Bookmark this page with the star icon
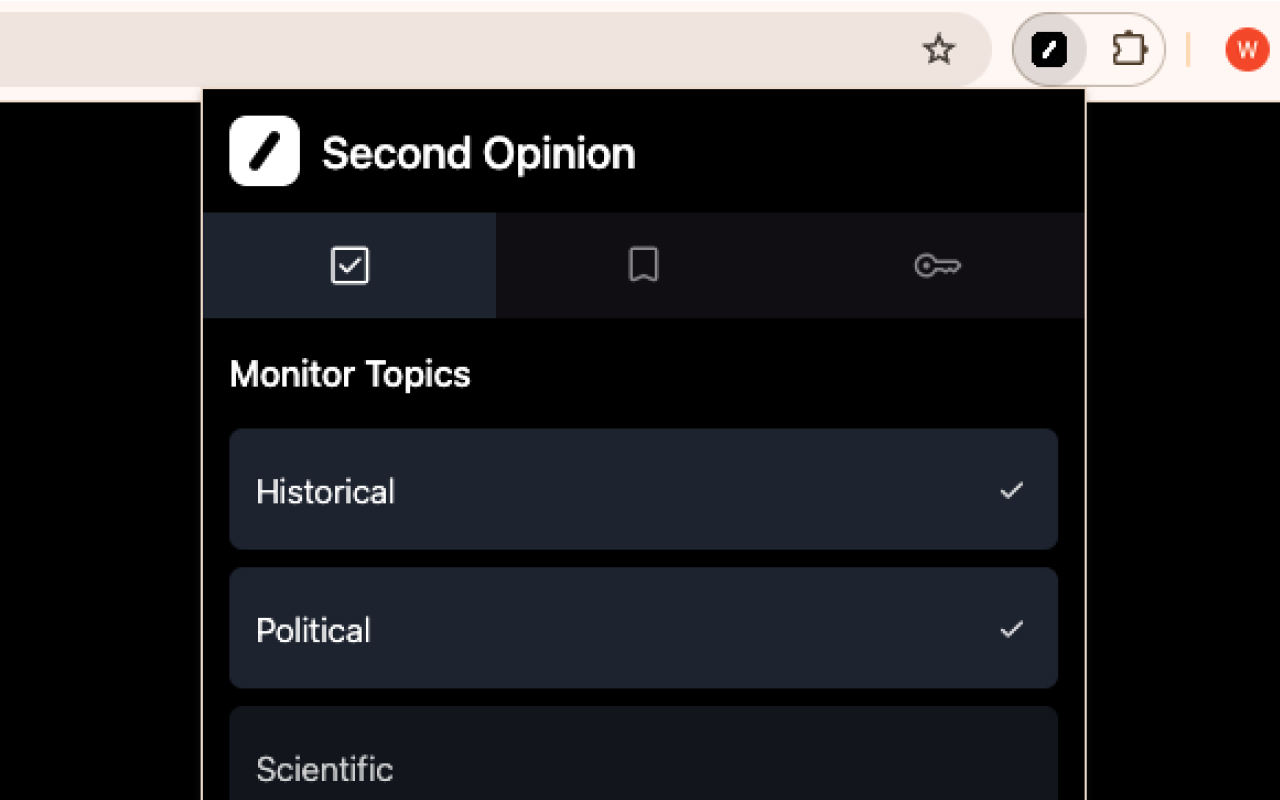Viewport: 1280px width, 800px height. click(x=938, y=49)
